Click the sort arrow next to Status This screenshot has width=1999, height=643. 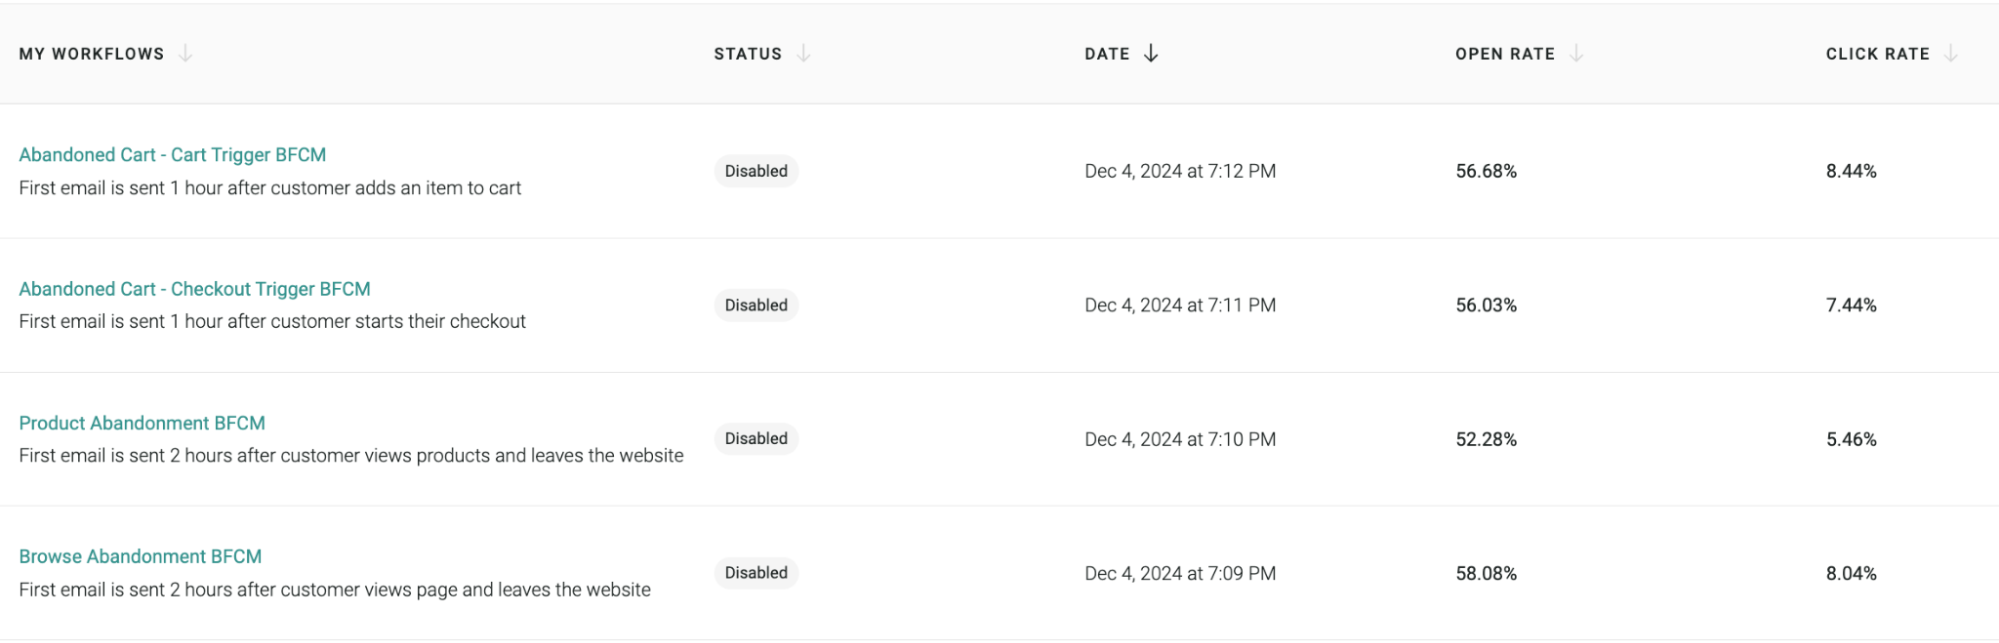pos(803,54)
